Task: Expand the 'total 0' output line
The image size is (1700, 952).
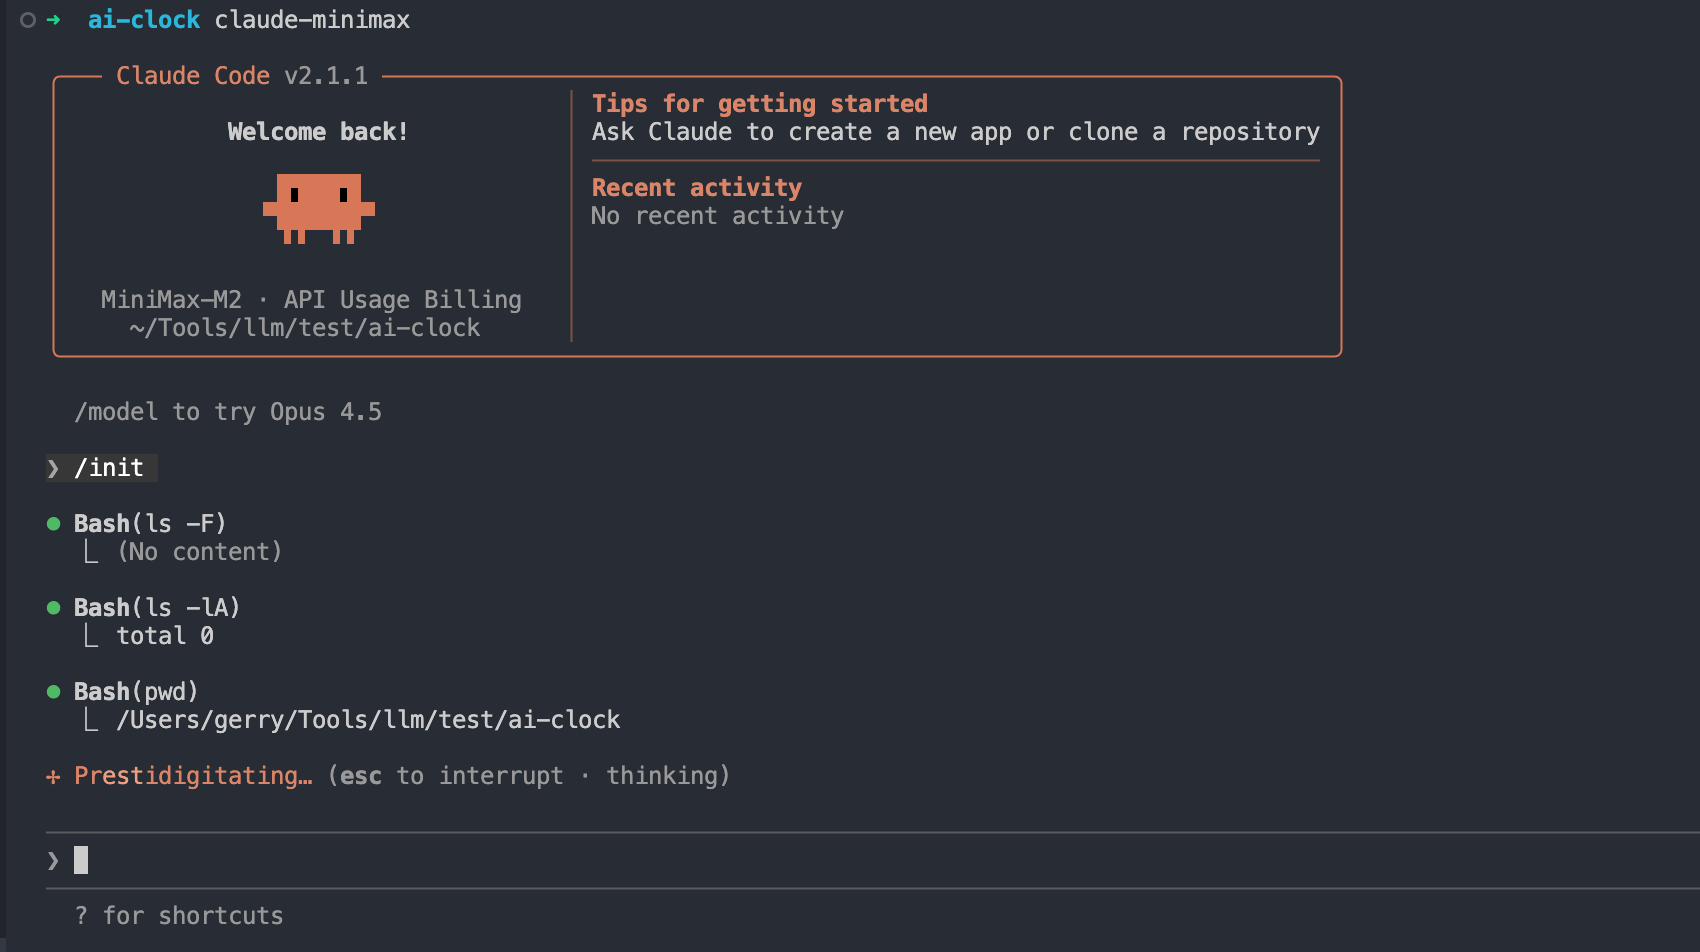Action: tap(165, 636)
